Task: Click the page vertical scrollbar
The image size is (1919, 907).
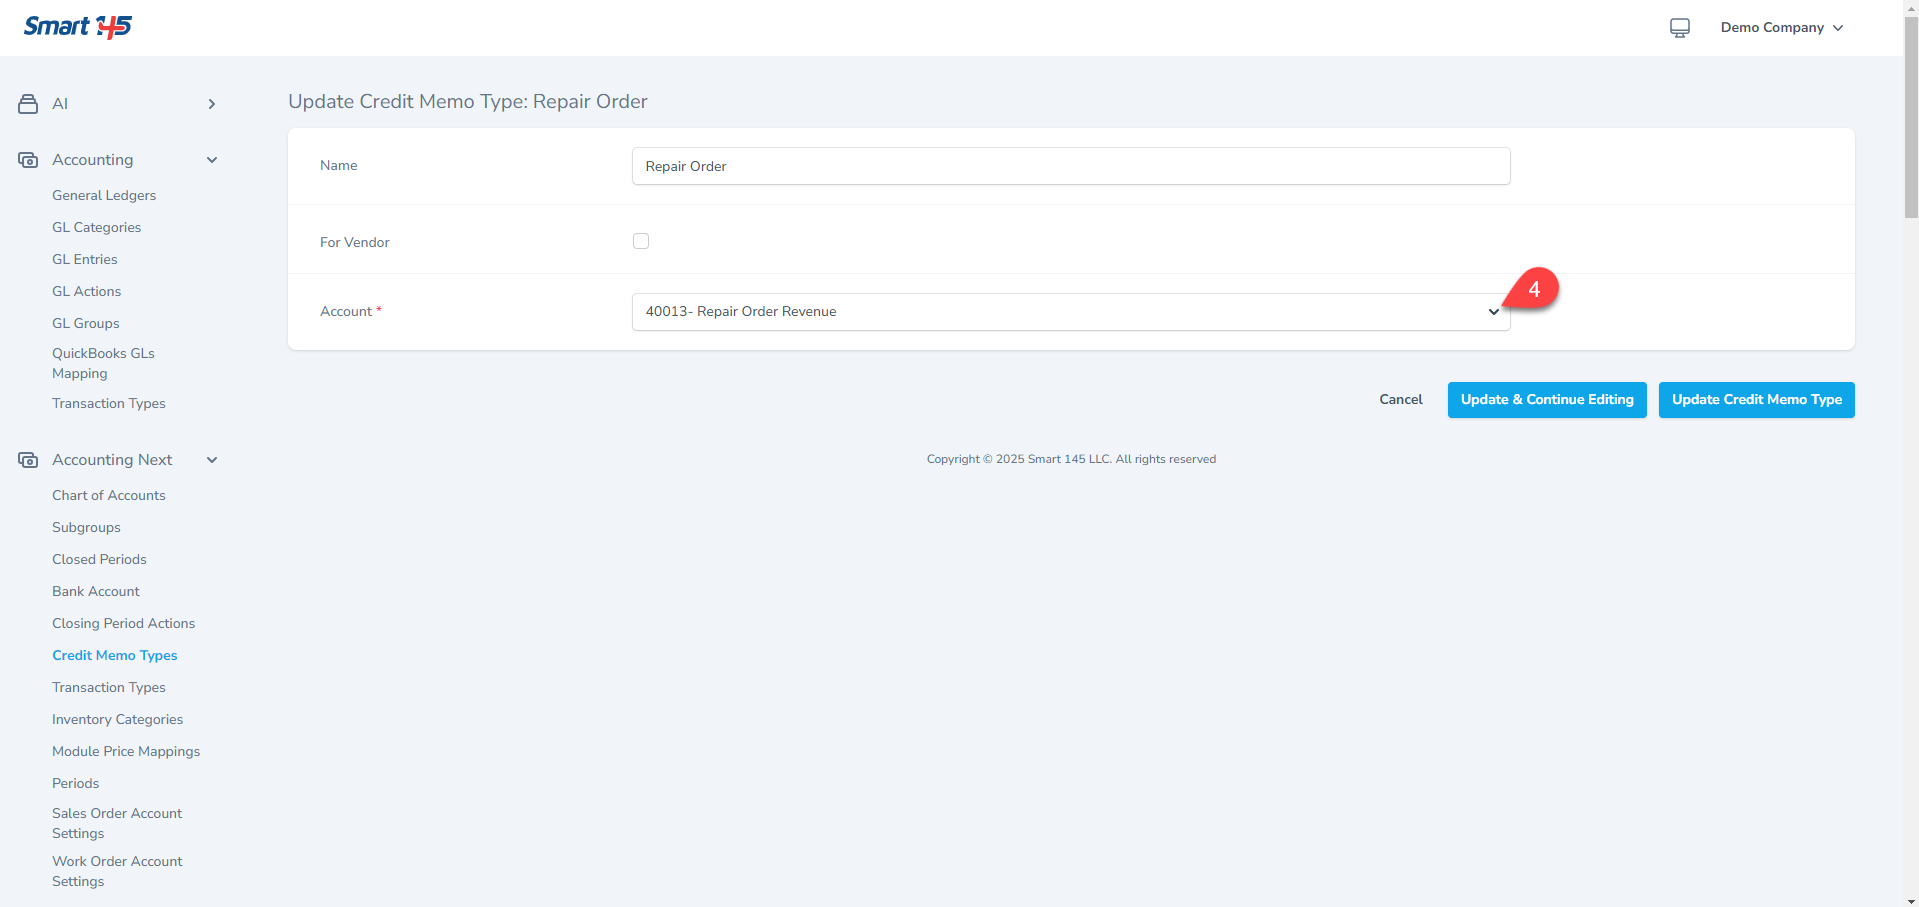Action: click(1910, 120)
